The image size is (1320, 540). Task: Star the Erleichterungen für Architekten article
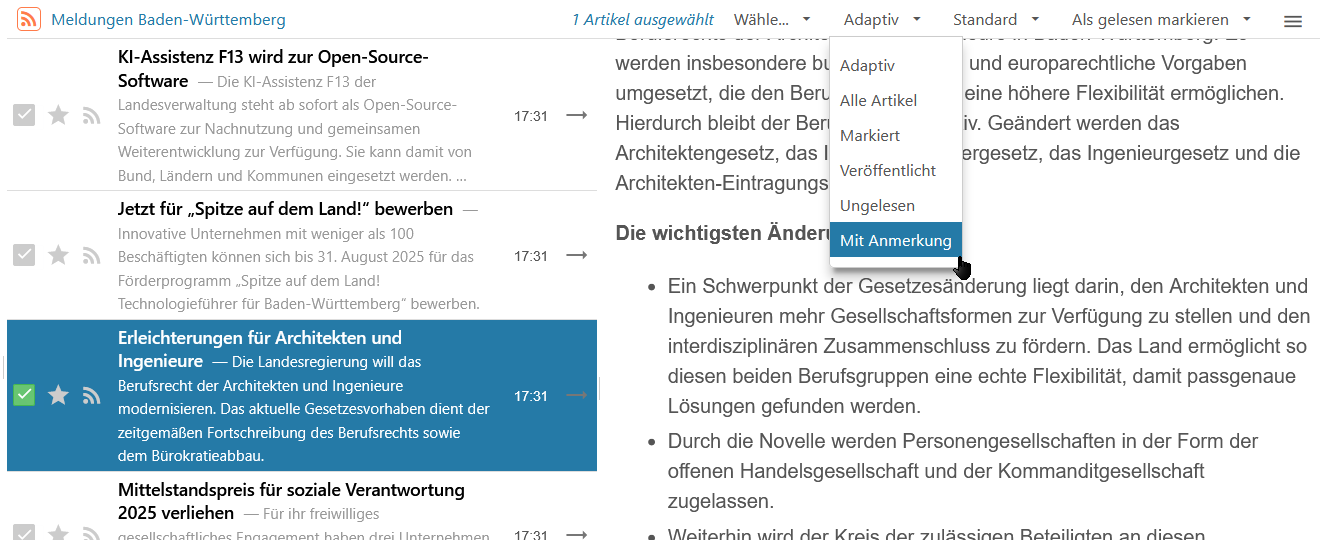[58, 396]
